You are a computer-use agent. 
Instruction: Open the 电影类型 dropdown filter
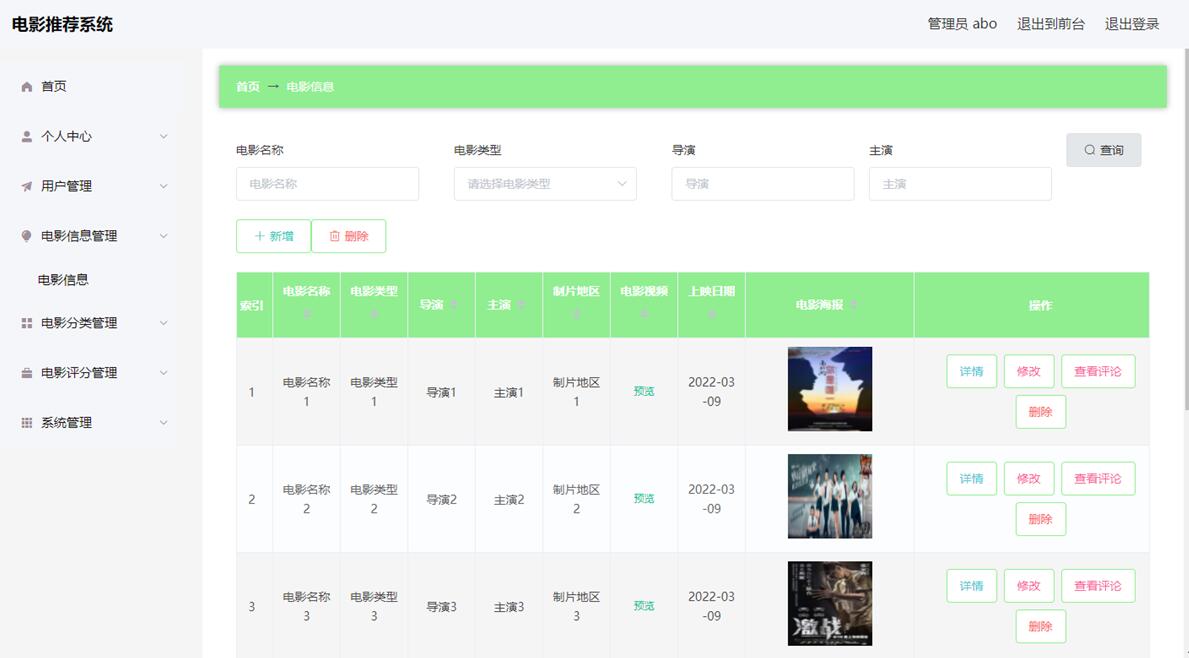click(x=545, y=184)
